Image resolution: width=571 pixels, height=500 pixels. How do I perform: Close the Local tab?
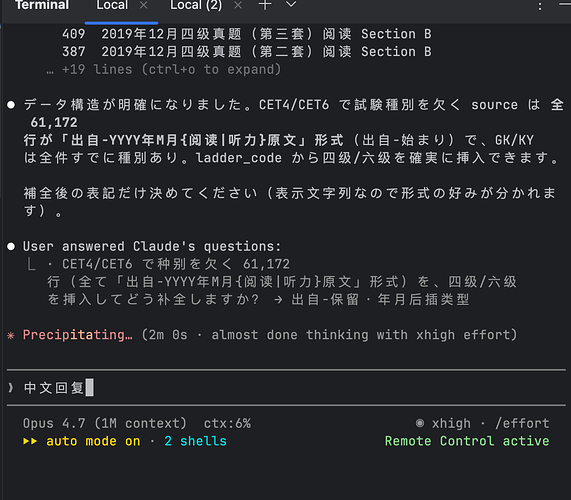click(x=144, y=5)
